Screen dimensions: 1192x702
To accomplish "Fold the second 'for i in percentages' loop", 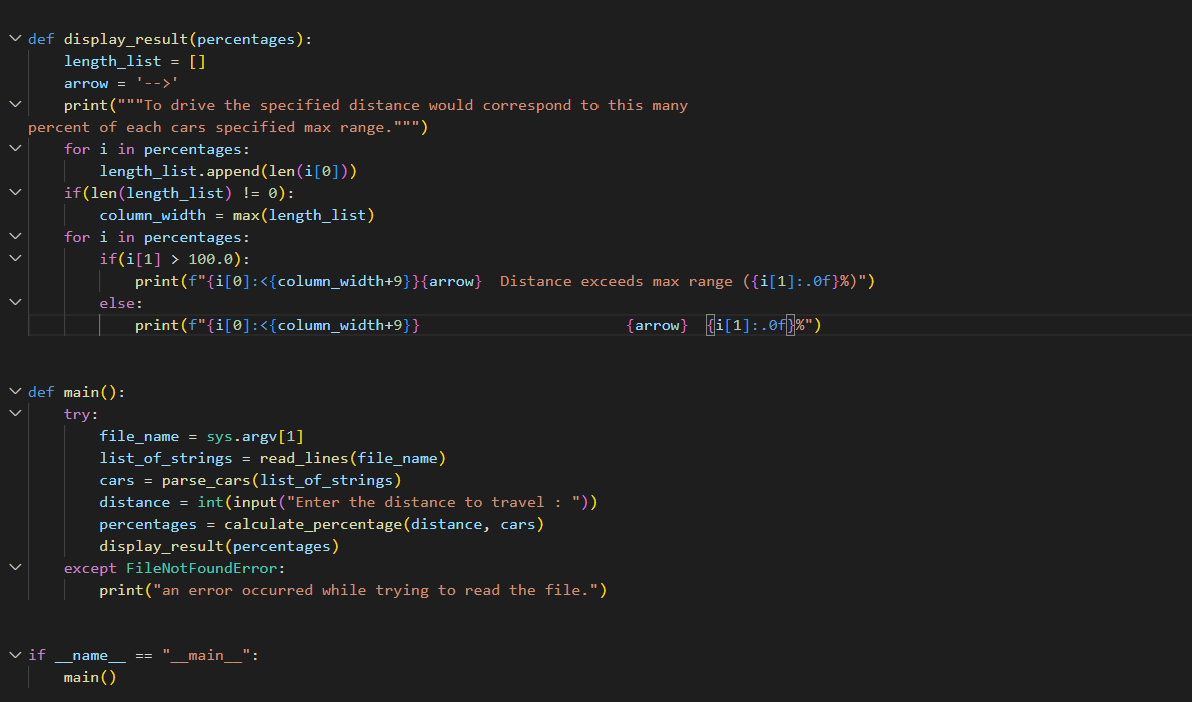I will 15,237.
